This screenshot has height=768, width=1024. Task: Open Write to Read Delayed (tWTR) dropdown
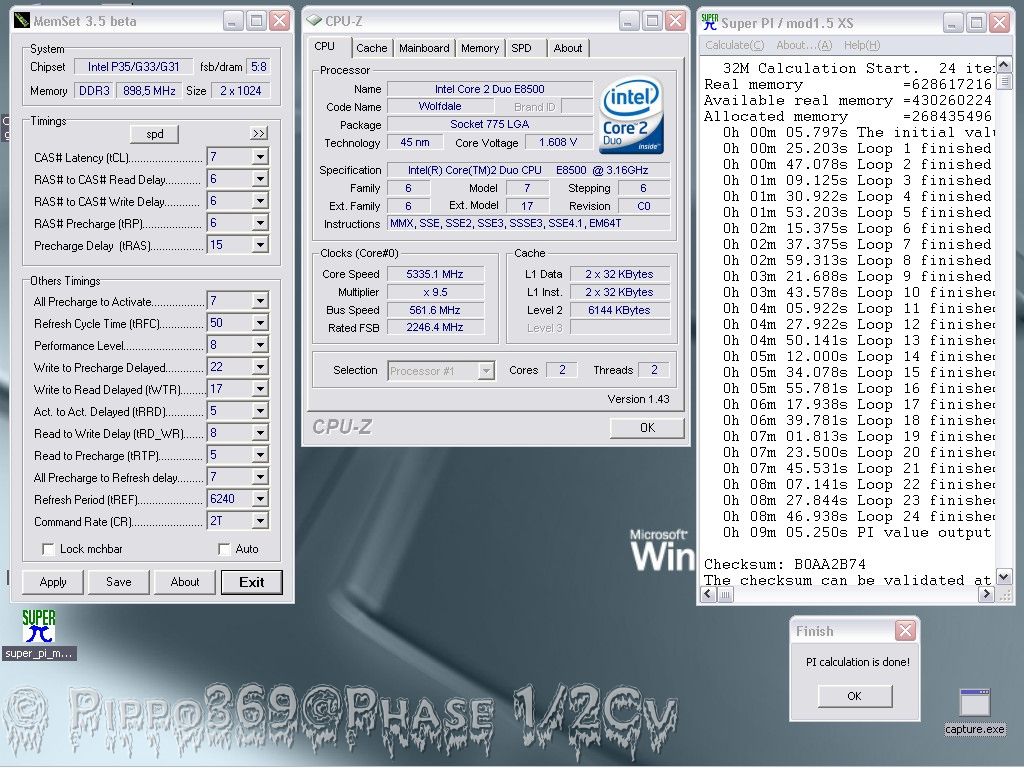coord(260,389)
